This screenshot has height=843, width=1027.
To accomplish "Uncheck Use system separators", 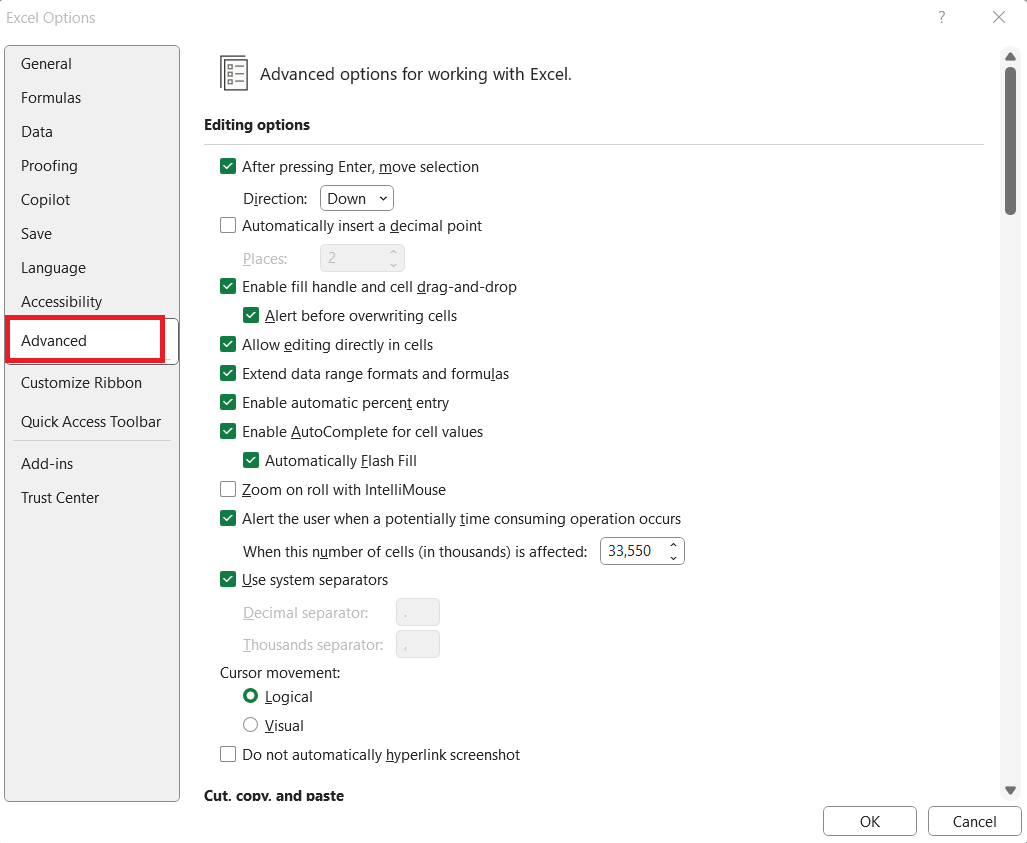I will [x=228, y=580].
